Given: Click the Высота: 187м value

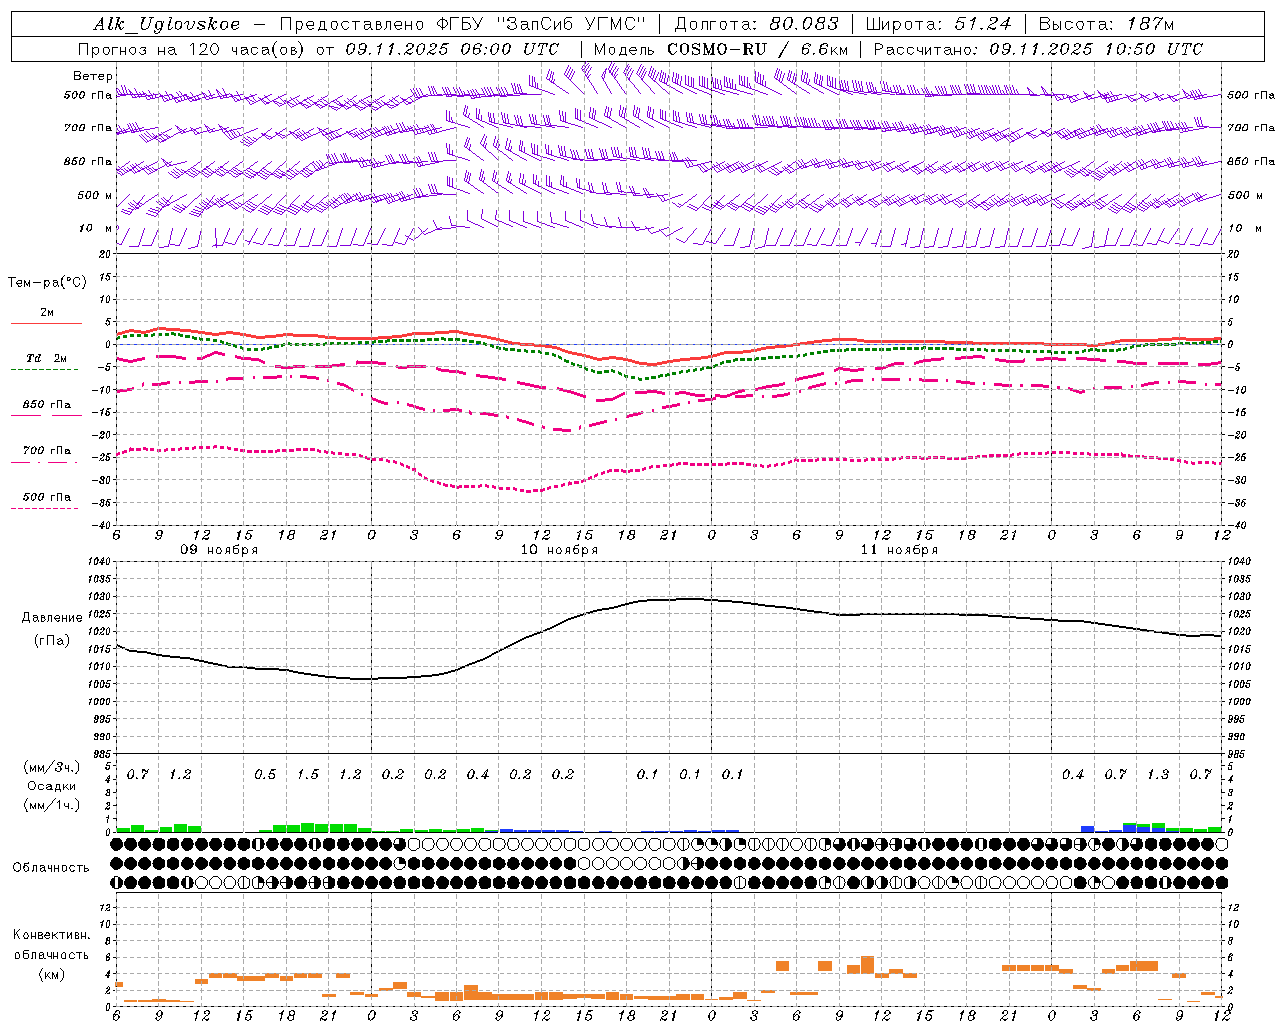Looking at the screenshot, I should [1106, 24].
